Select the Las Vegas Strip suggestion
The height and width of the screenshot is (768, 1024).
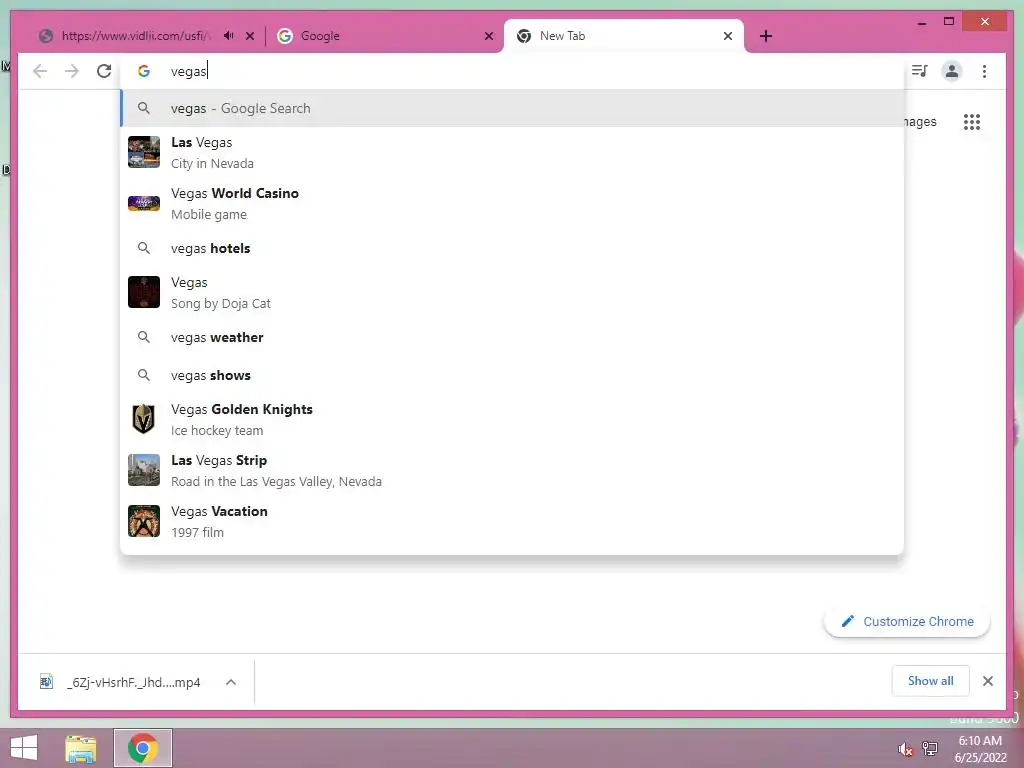(512, 470)
